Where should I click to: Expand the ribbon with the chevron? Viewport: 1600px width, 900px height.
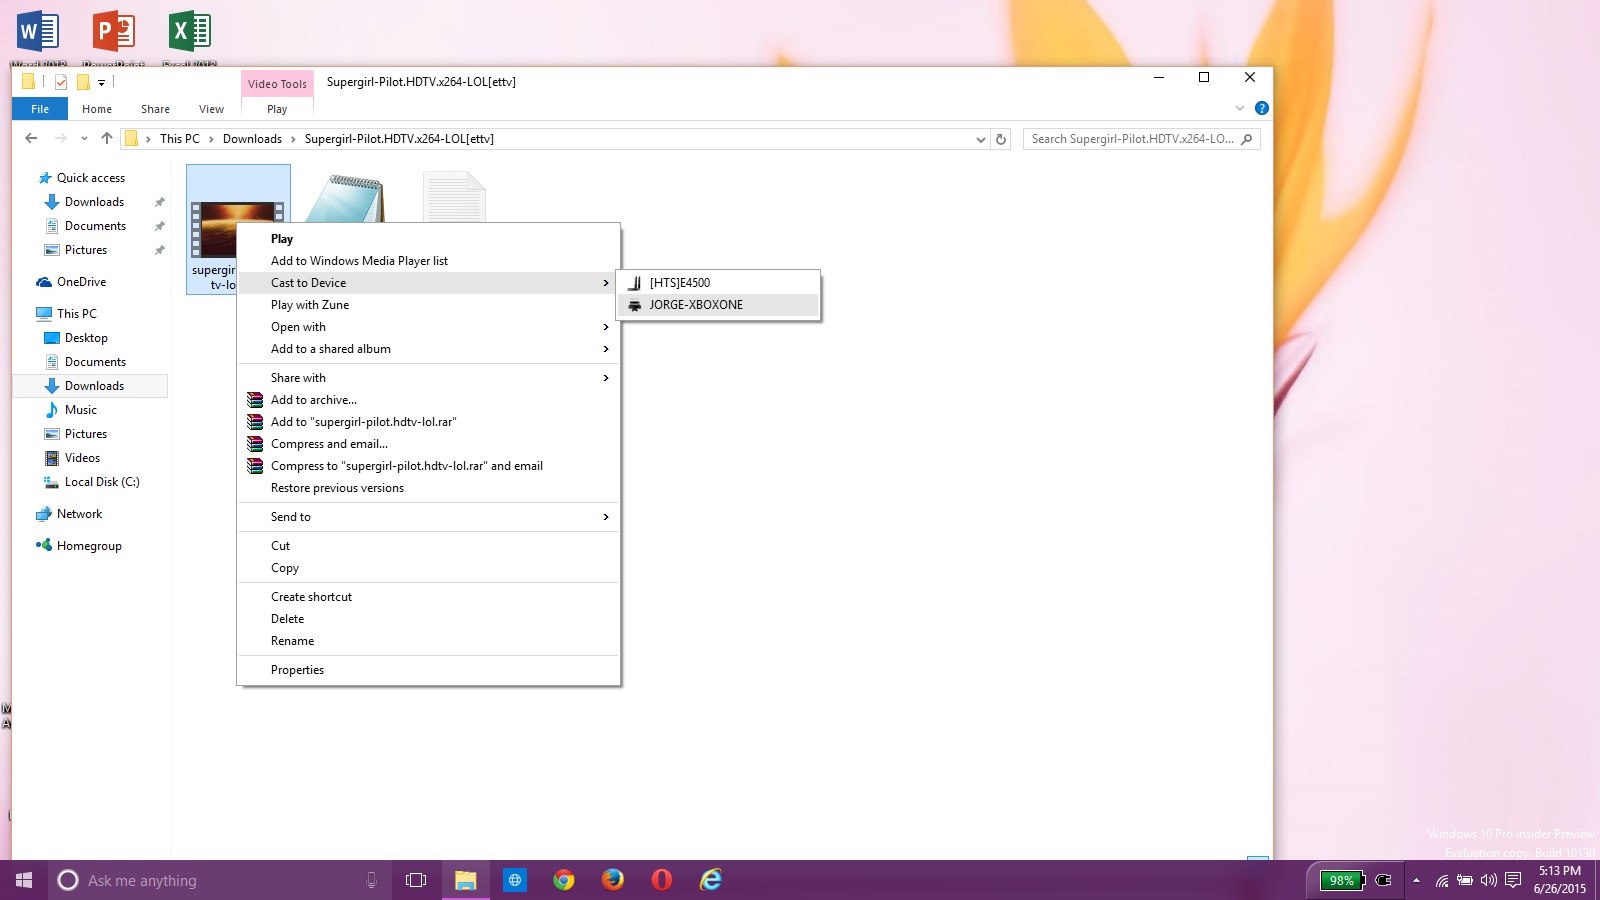pos(1240,108)
